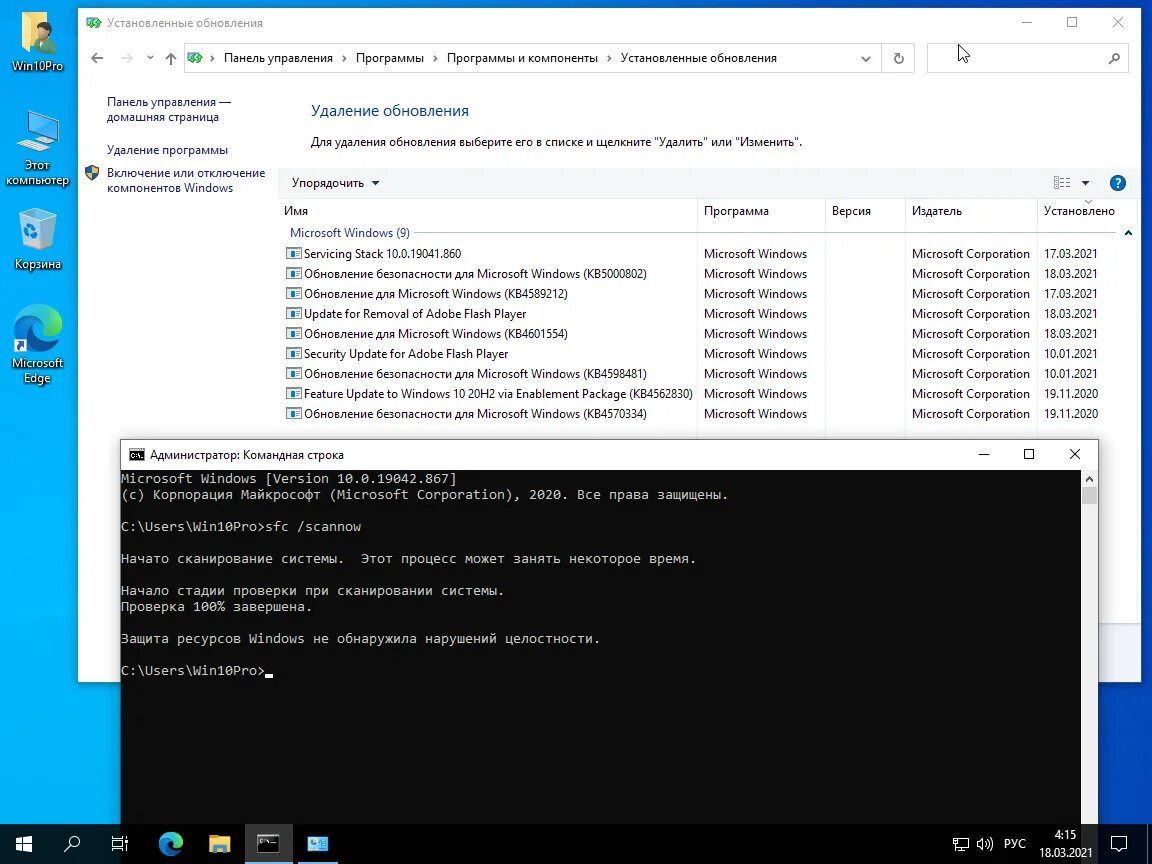Screen dimensions: 1152x864
Task: Open Task View on the taskbar
Action: (120, 843)
